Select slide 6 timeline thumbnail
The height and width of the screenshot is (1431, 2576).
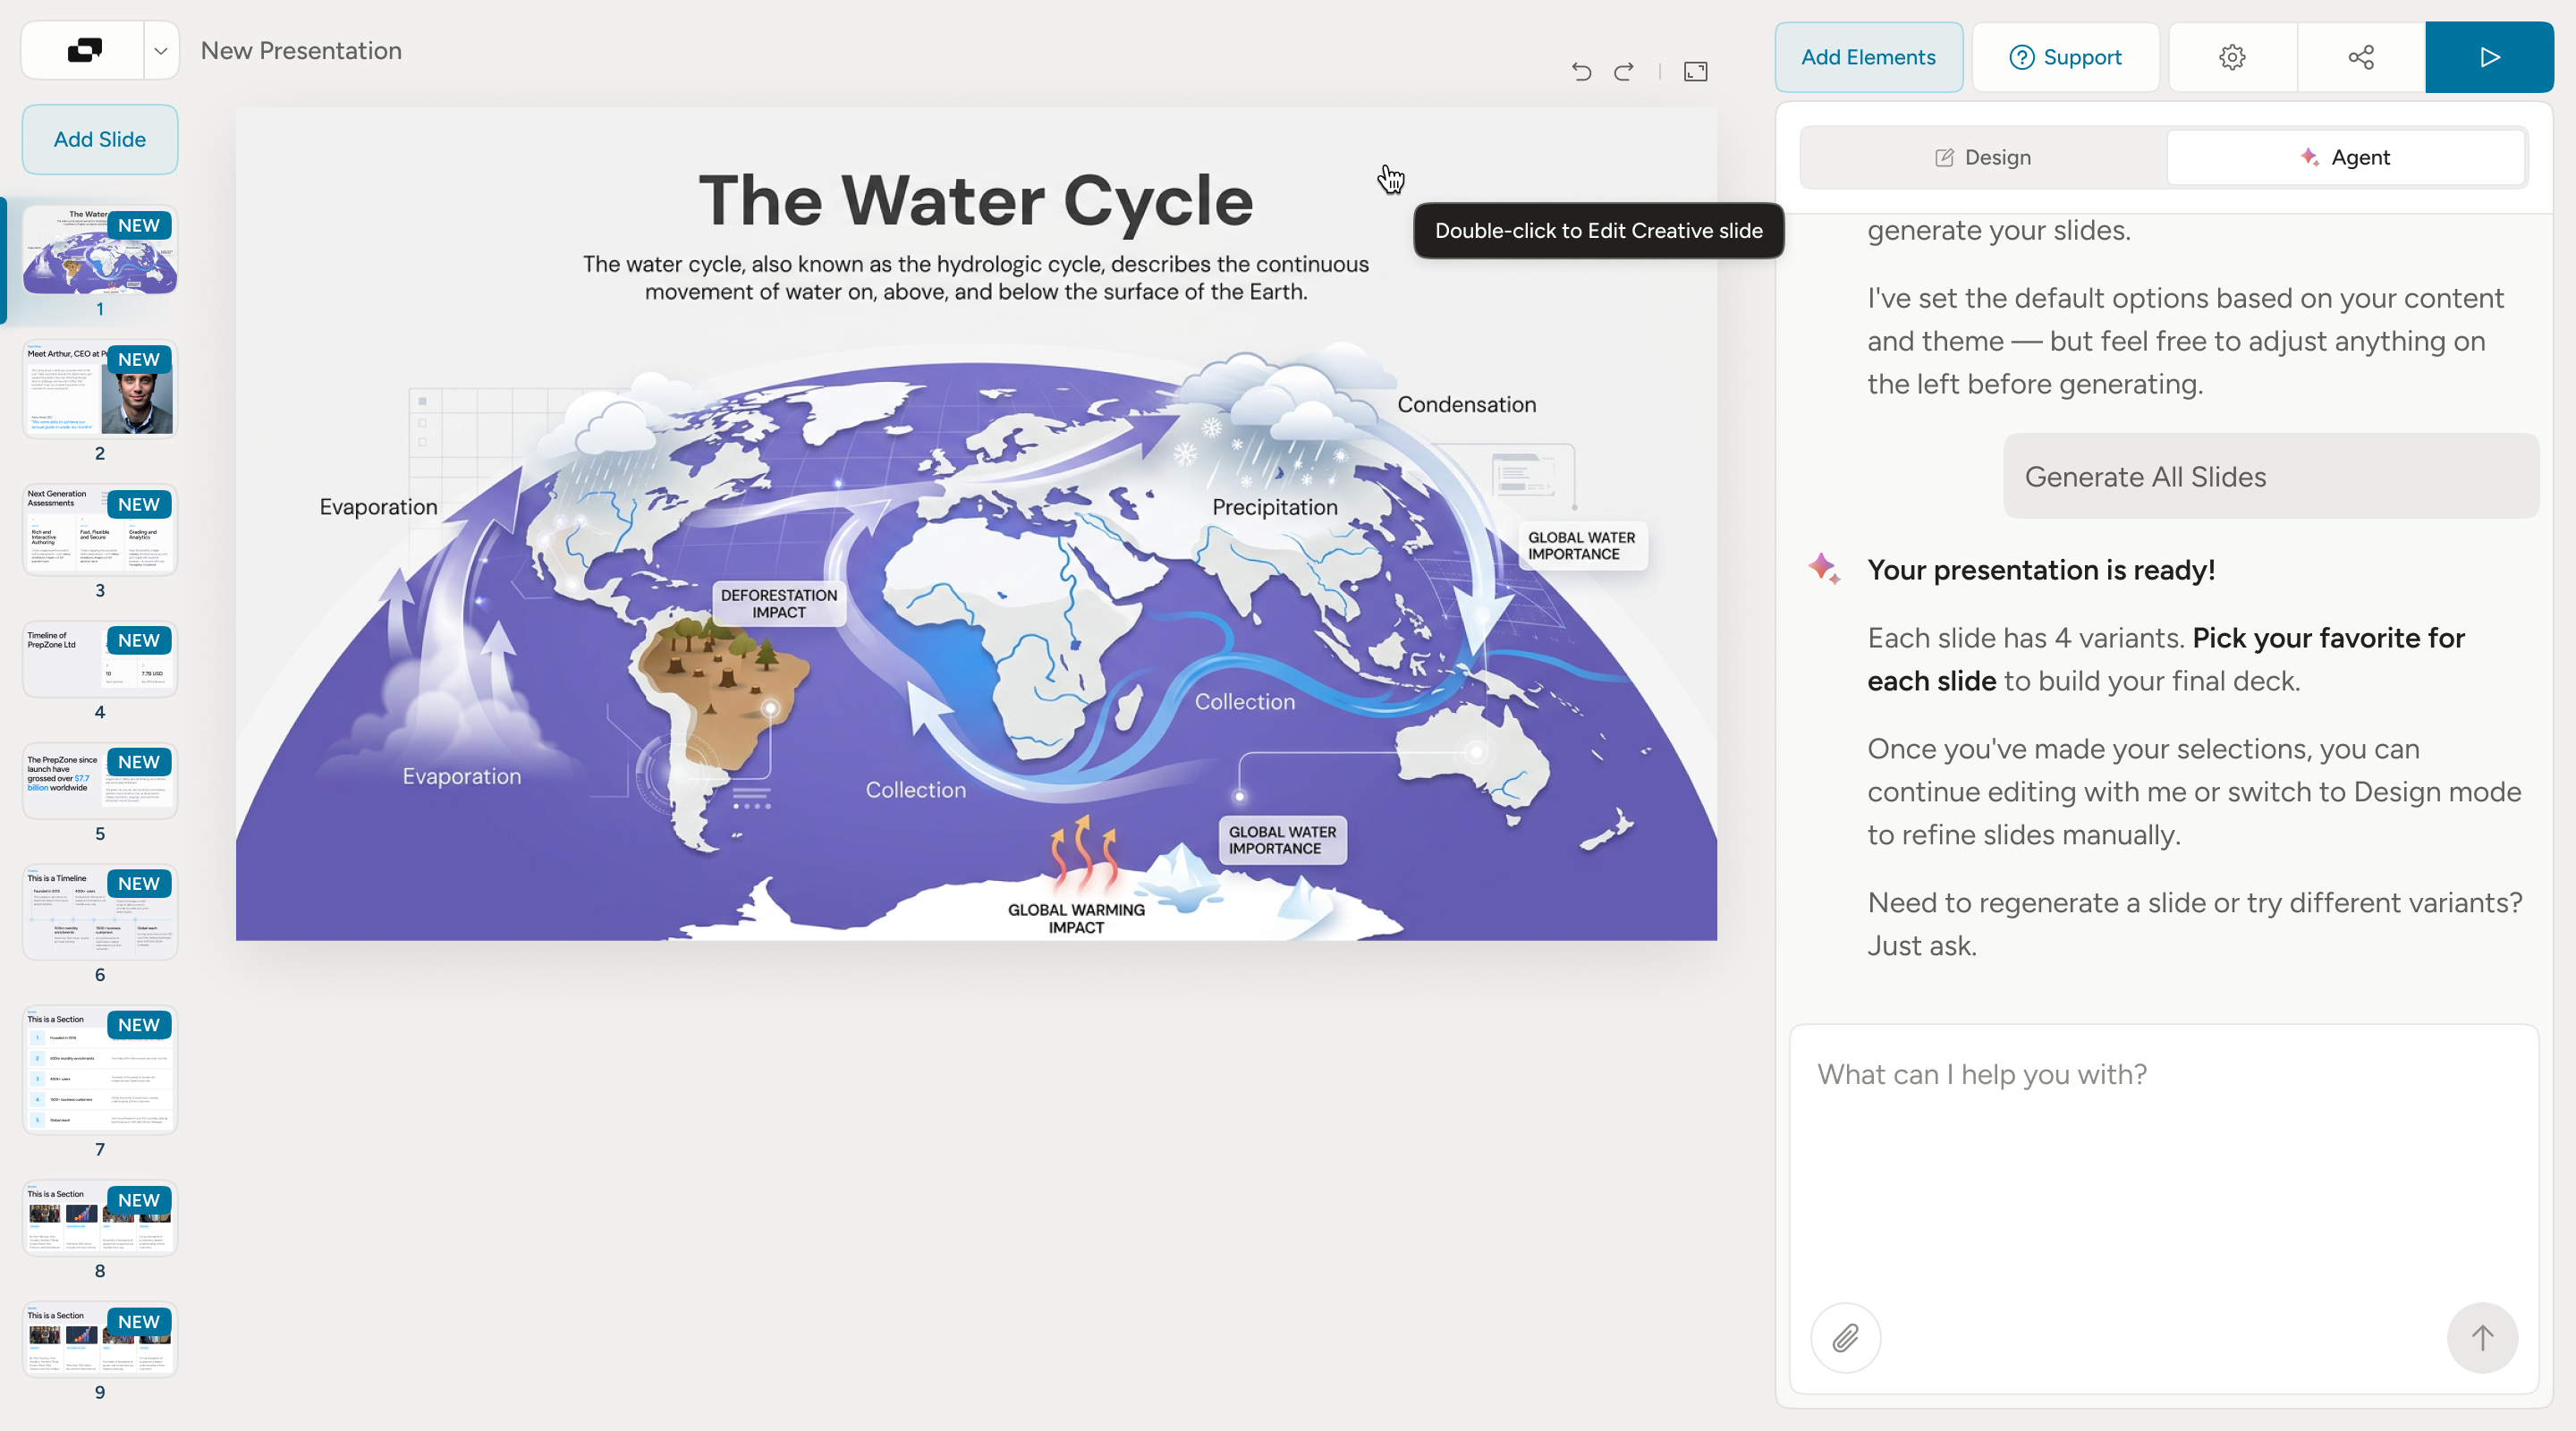point(100,912)
